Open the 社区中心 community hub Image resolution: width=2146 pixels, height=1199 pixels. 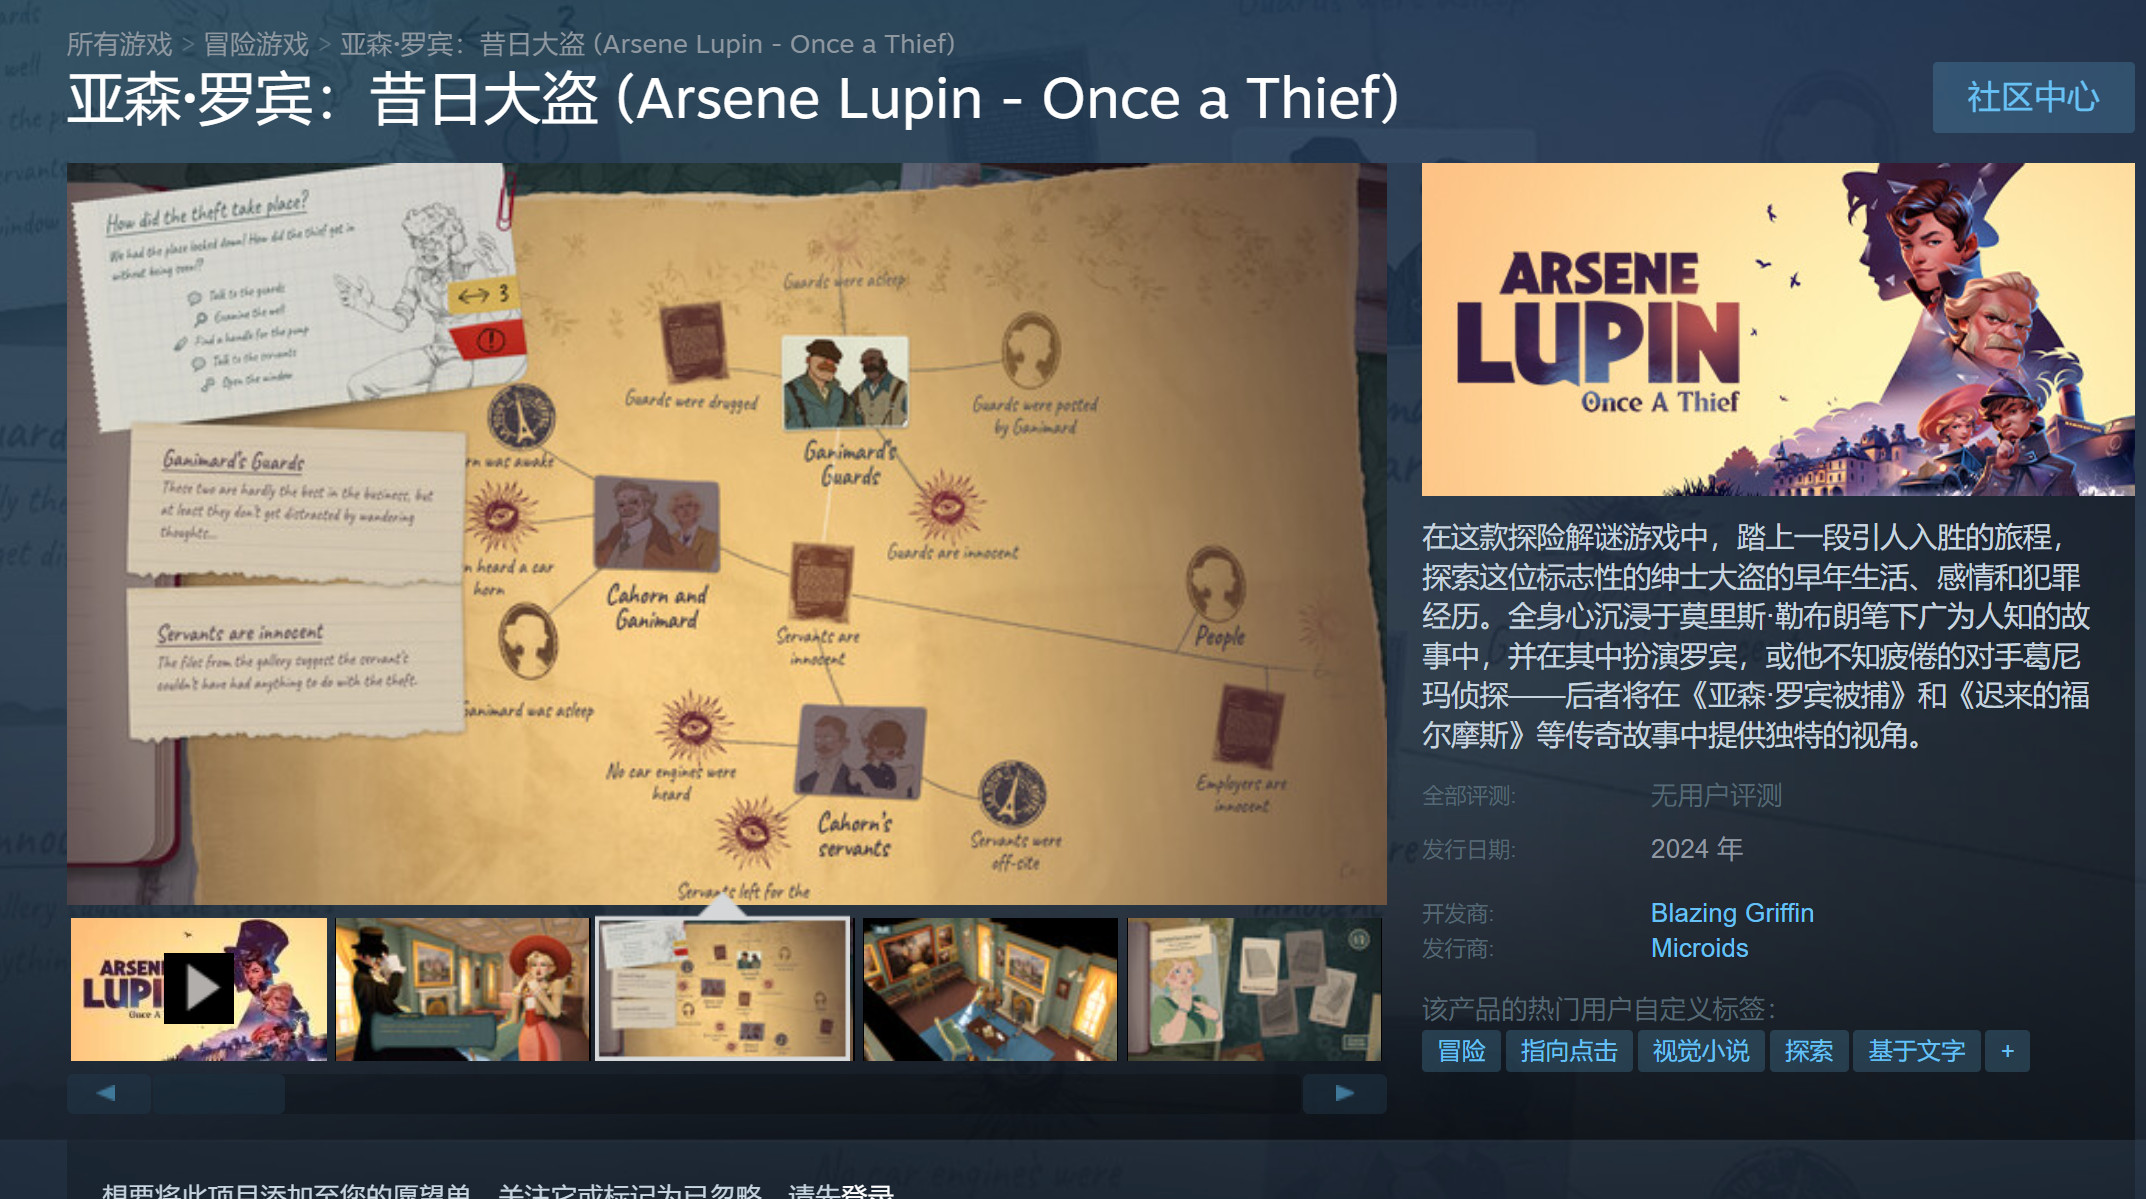2033,97
